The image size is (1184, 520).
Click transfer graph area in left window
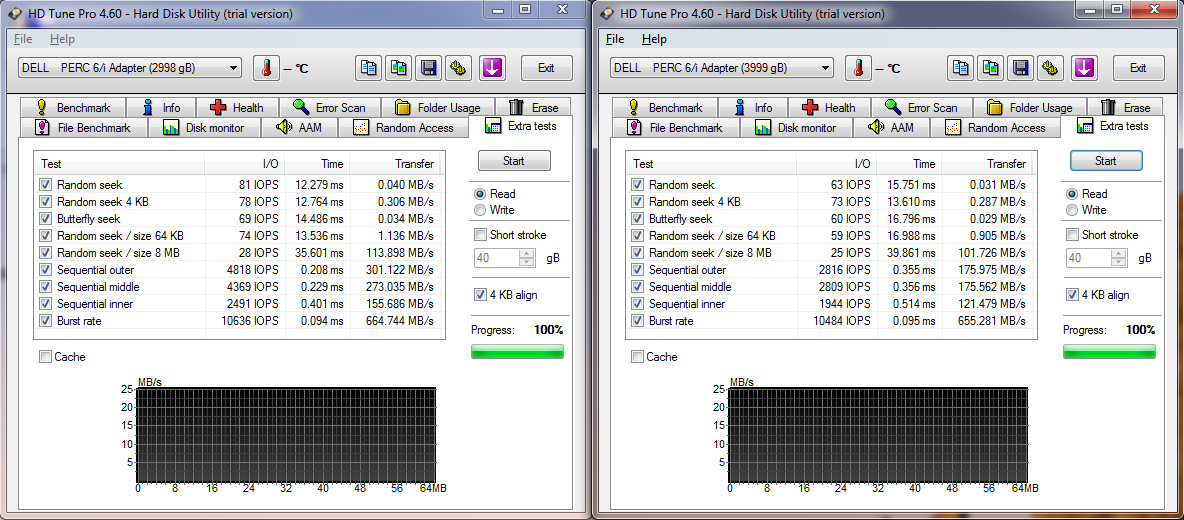click(x=286, y=435)
